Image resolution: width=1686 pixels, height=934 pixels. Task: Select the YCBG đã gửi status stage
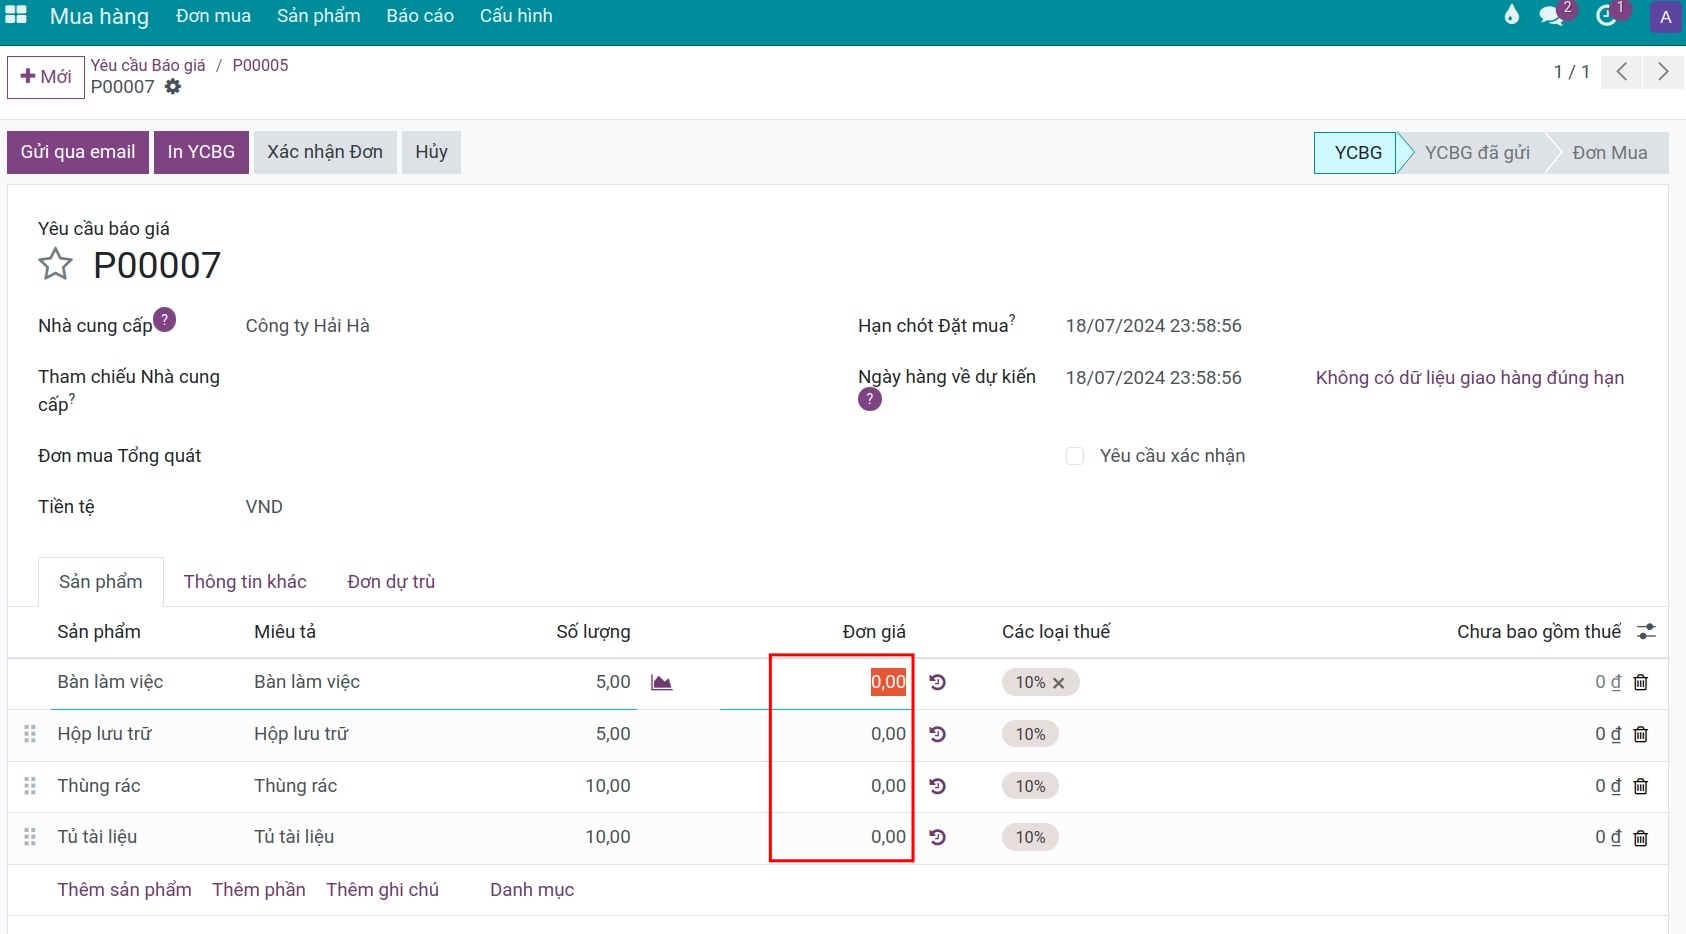coord(1477,153)
